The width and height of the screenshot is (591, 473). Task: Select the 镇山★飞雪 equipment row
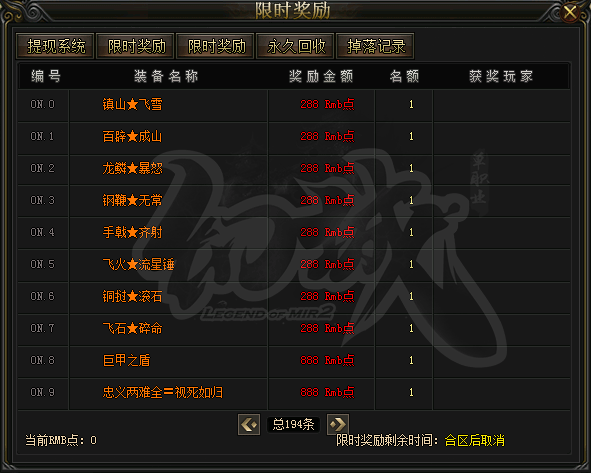pyautogui.click(x=293, y=105)
